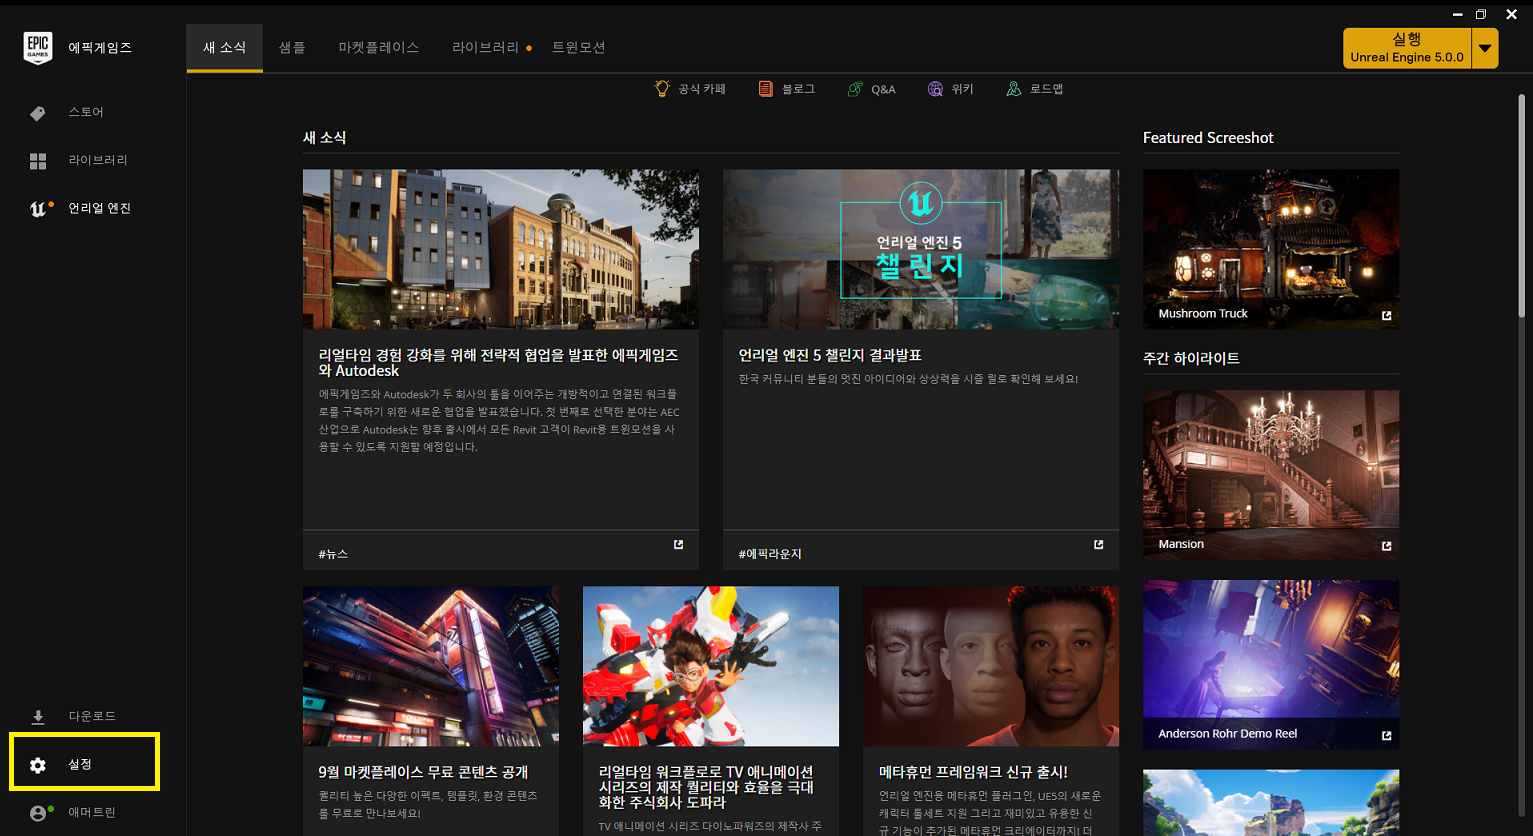Open the 공식 카페 link
Screen dimensions: 1533x836
click(x=702, y=89)
